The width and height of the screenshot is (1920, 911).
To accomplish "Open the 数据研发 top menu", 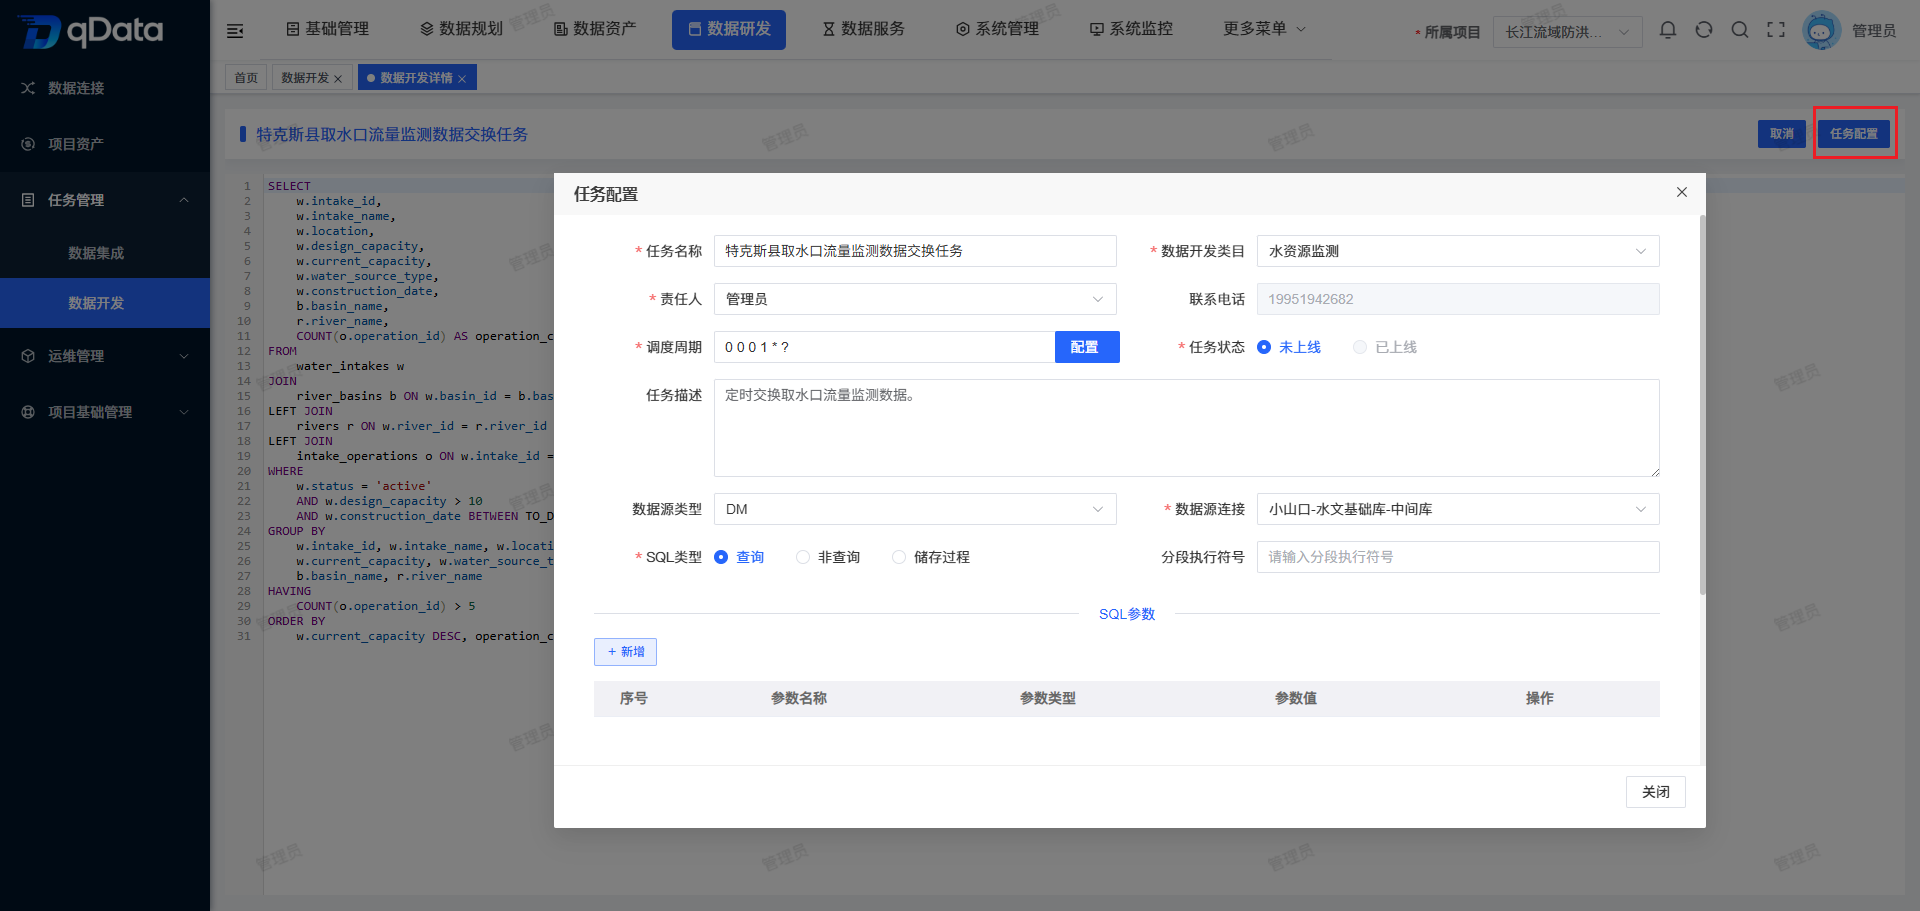I will (729, 29).
